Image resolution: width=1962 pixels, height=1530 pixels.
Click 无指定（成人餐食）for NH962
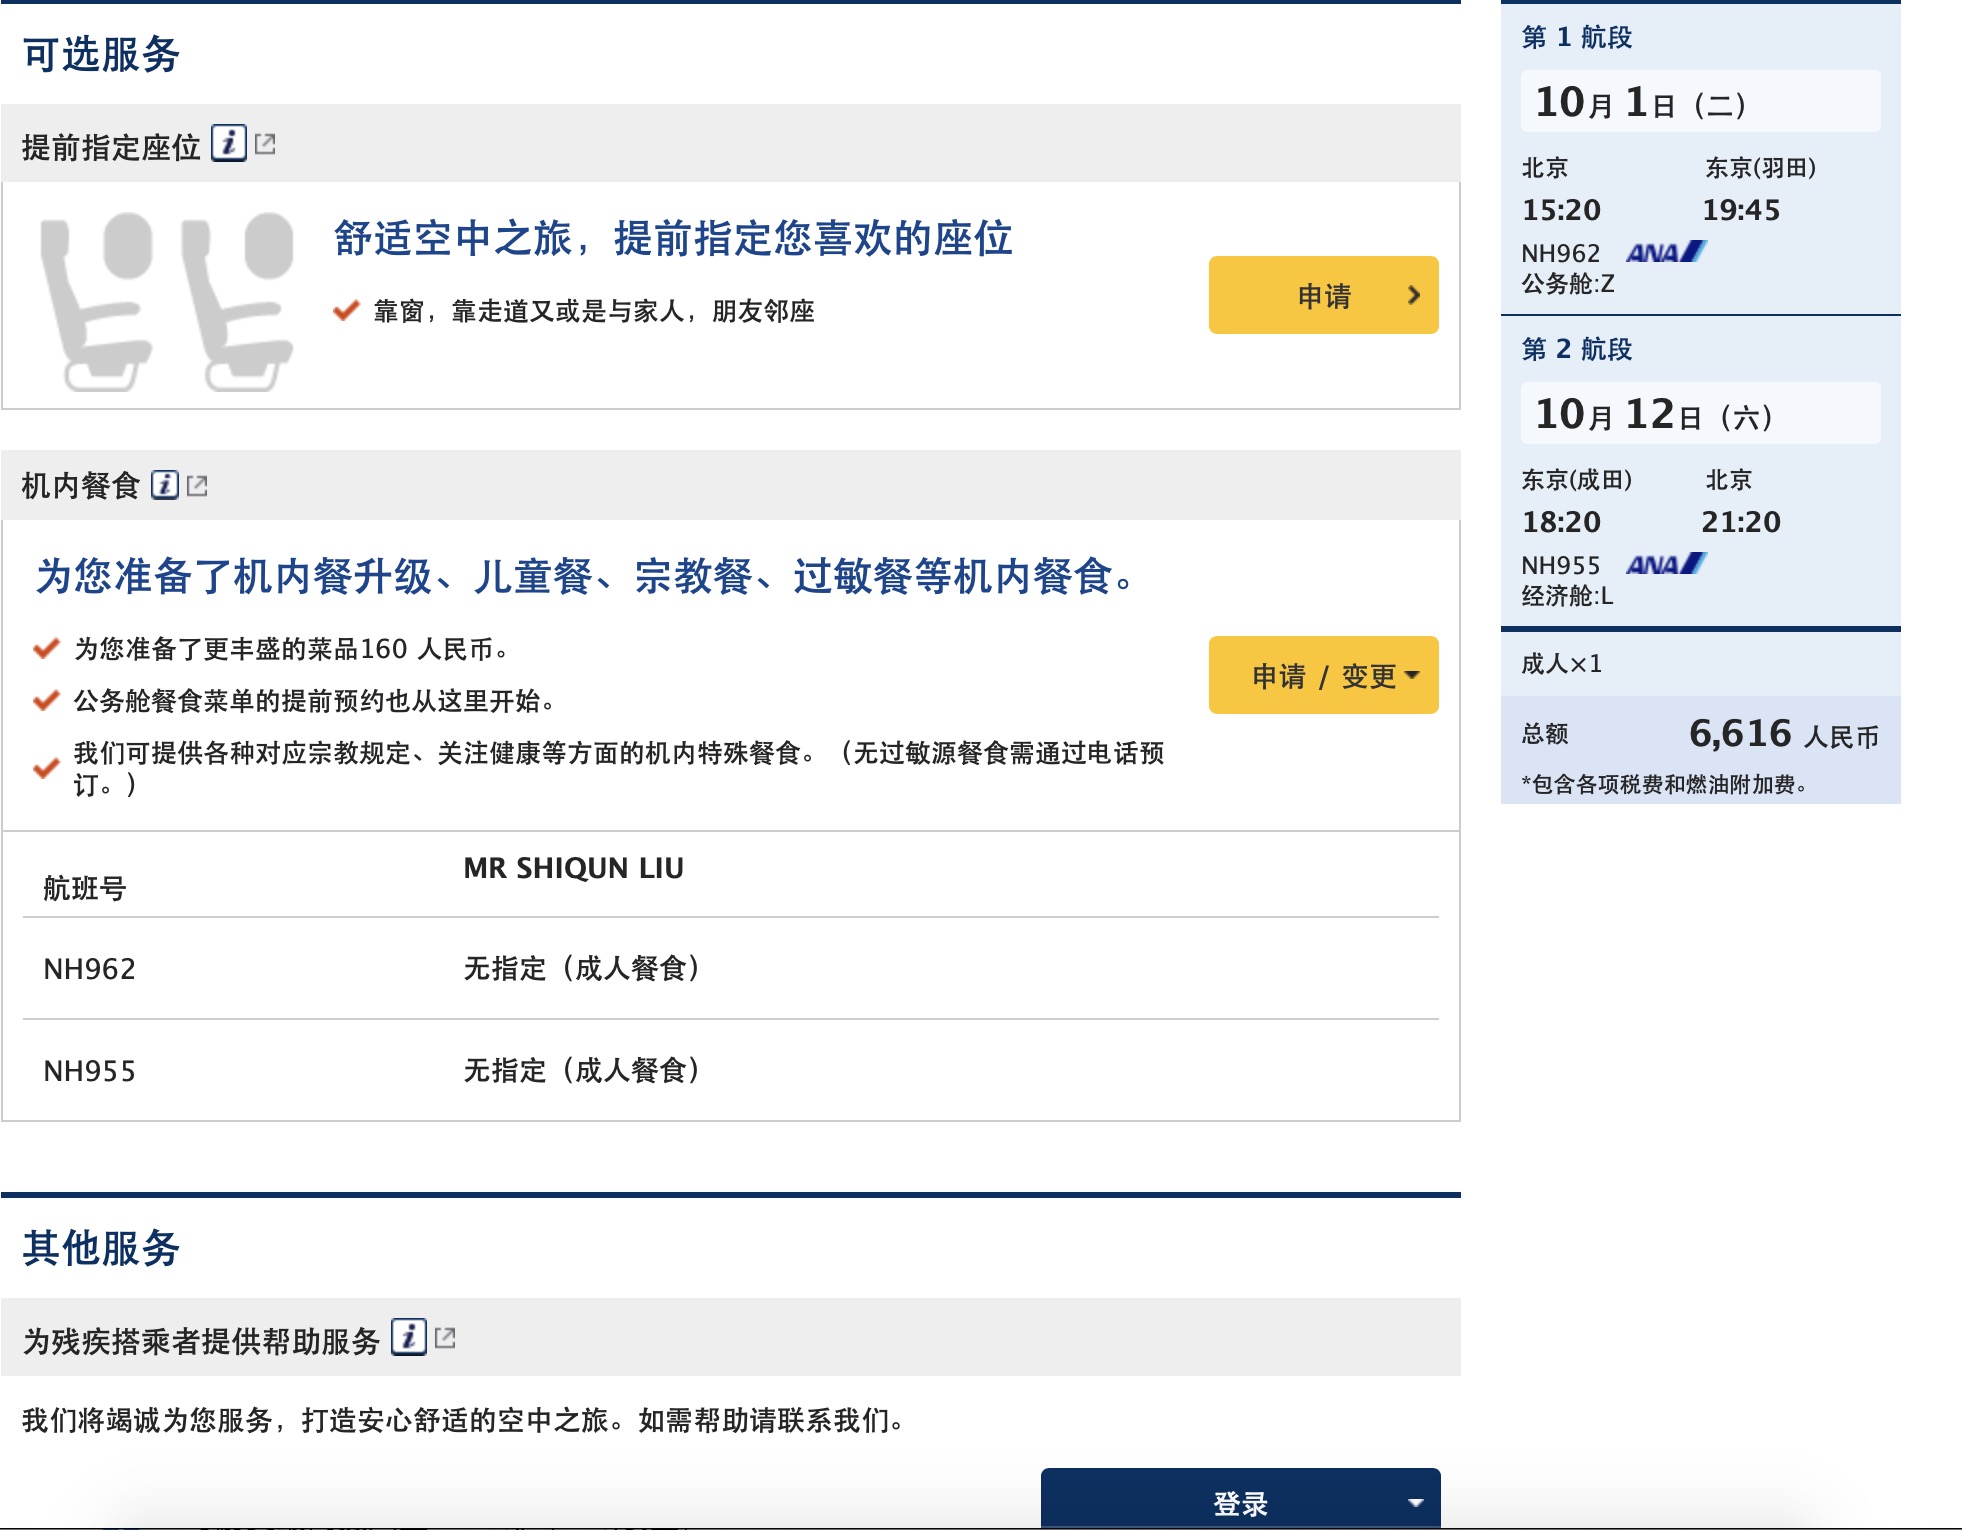pyautogui.click(x=581, y=968)
